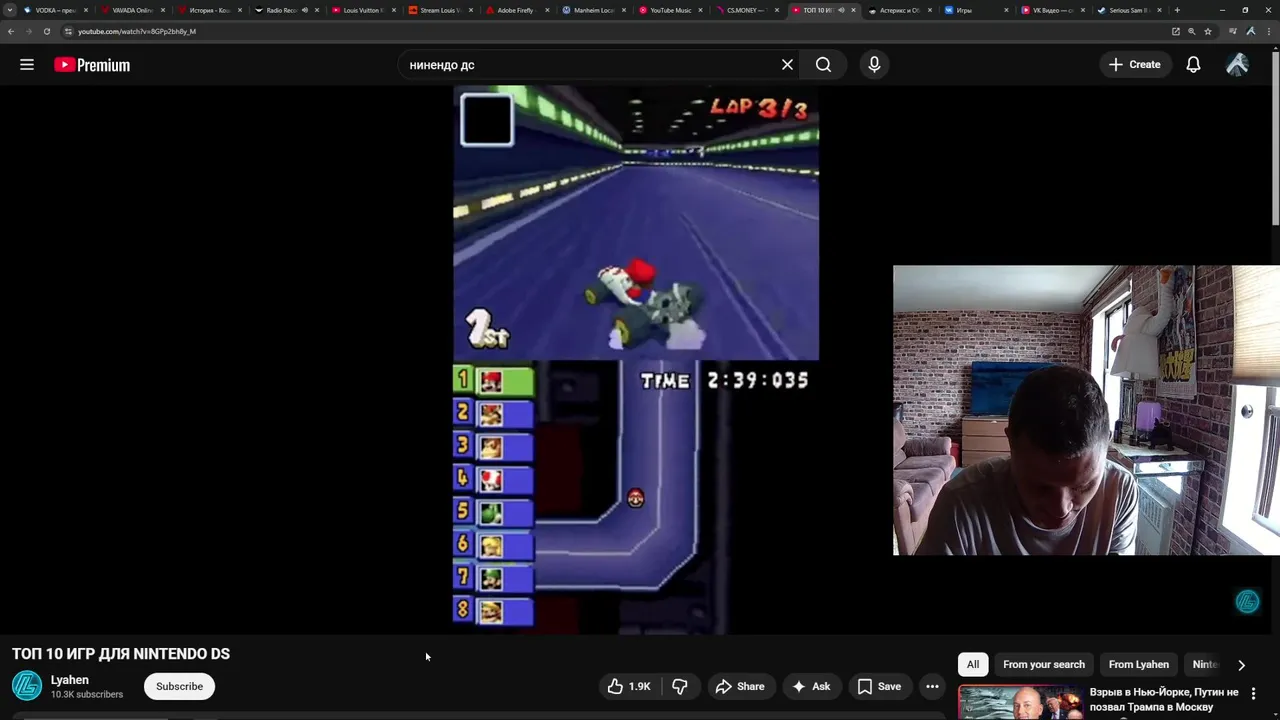View site information icon in address bar

pyautogui.click(x=68, y=31)
